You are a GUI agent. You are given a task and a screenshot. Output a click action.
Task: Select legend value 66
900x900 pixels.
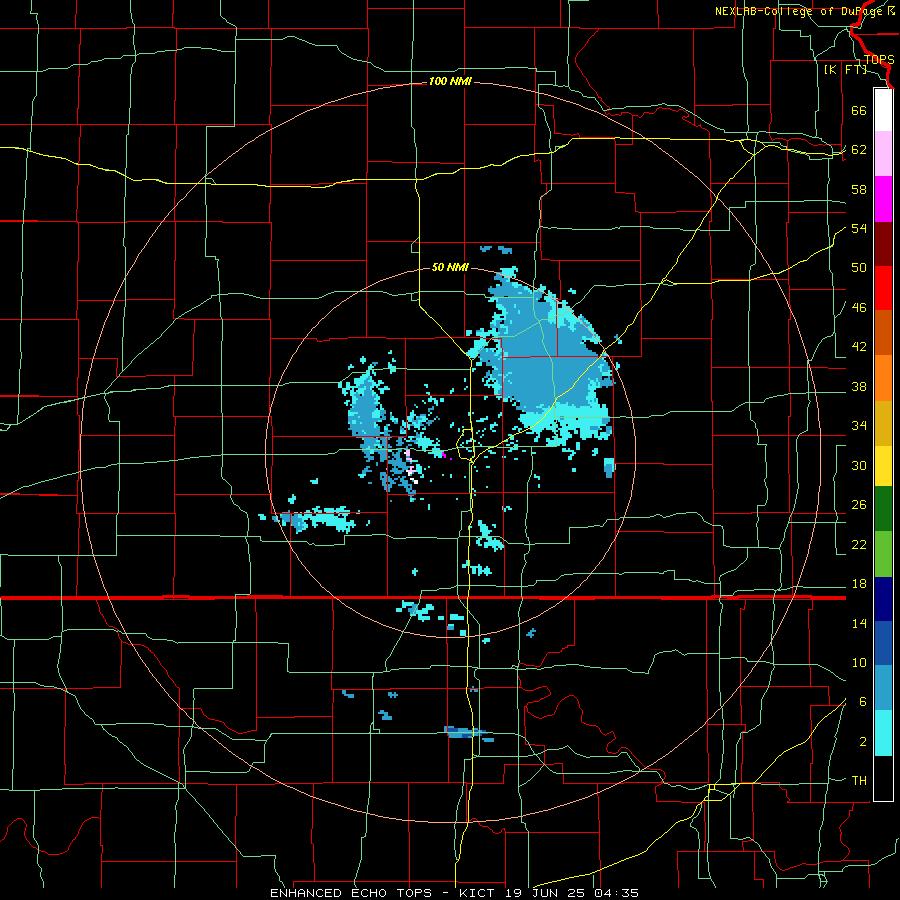(x=859, y=110)
